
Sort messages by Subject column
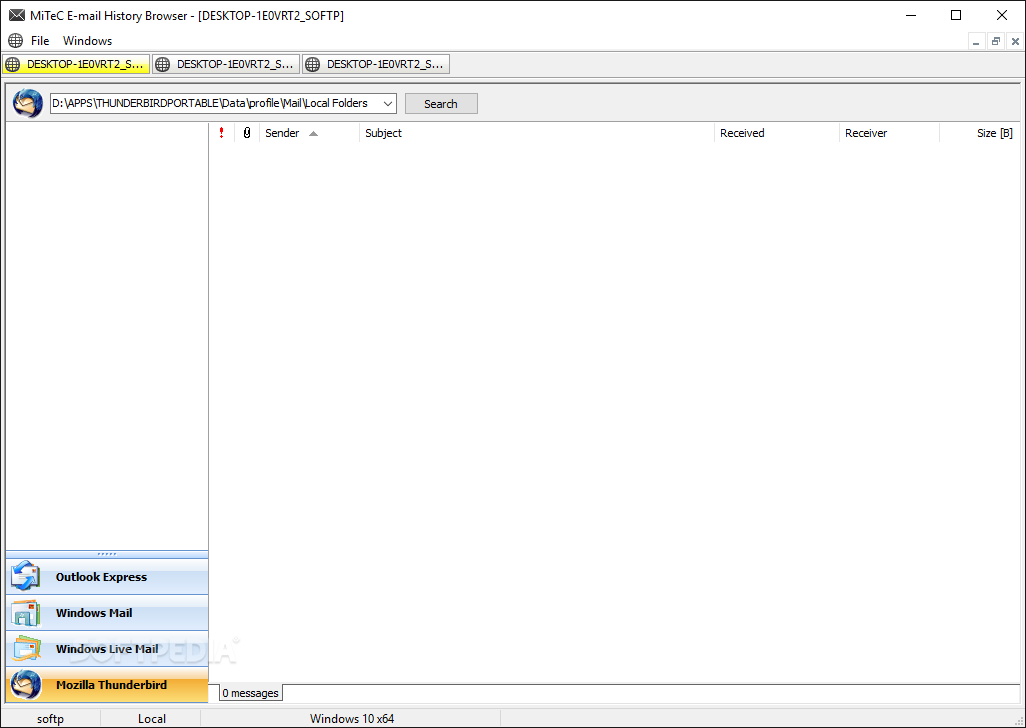coord(537,133)
